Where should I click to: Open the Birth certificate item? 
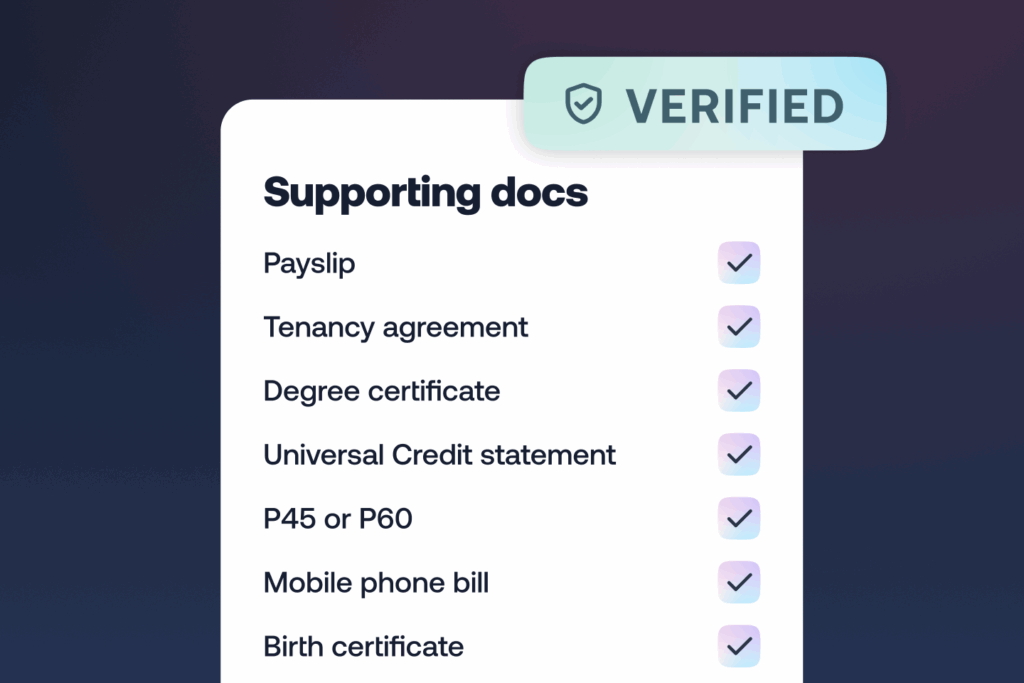(x=363, y=646)
